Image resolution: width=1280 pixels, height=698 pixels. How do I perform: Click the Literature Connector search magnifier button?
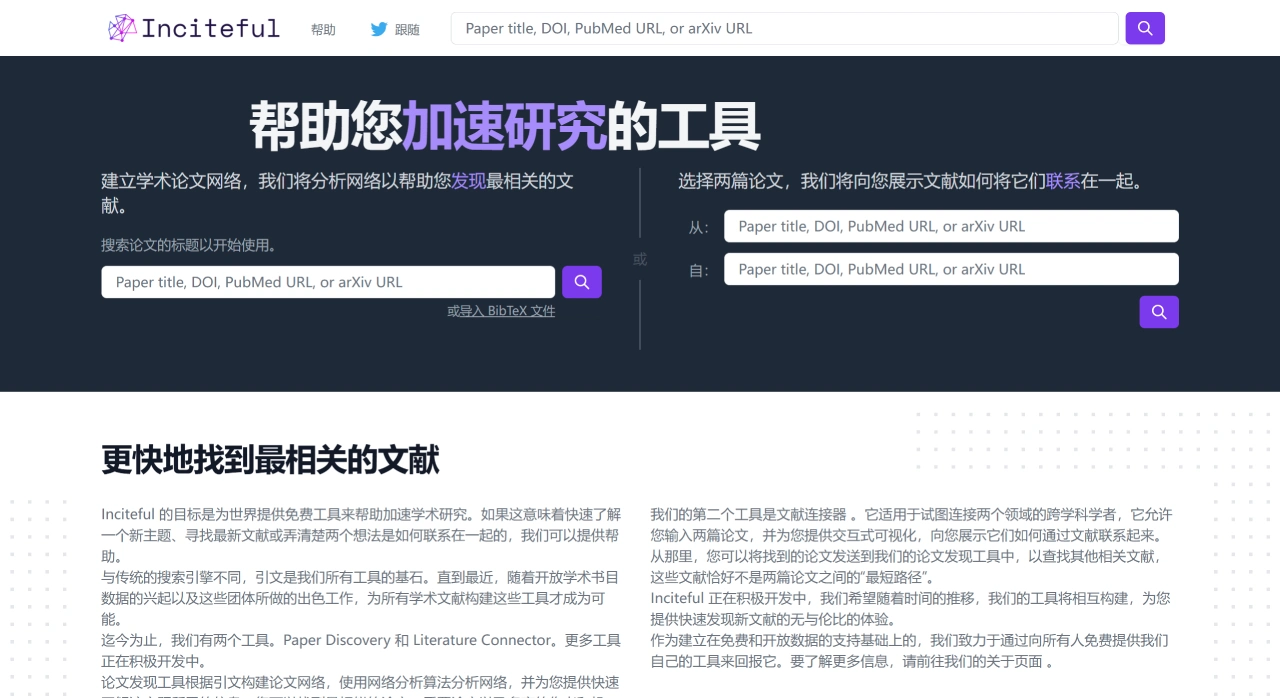pos(1158,312)
